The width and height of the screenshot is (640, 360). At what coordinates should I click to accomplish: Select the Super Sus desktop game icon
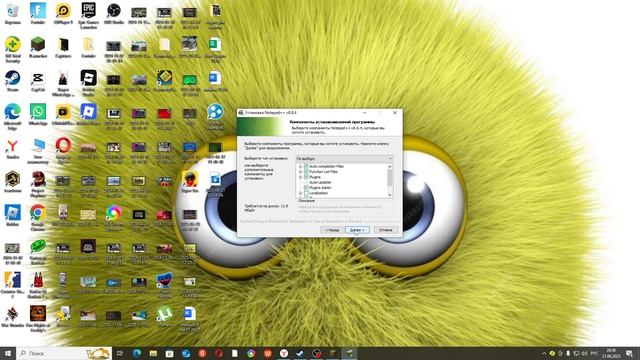[x=190, y=182]
